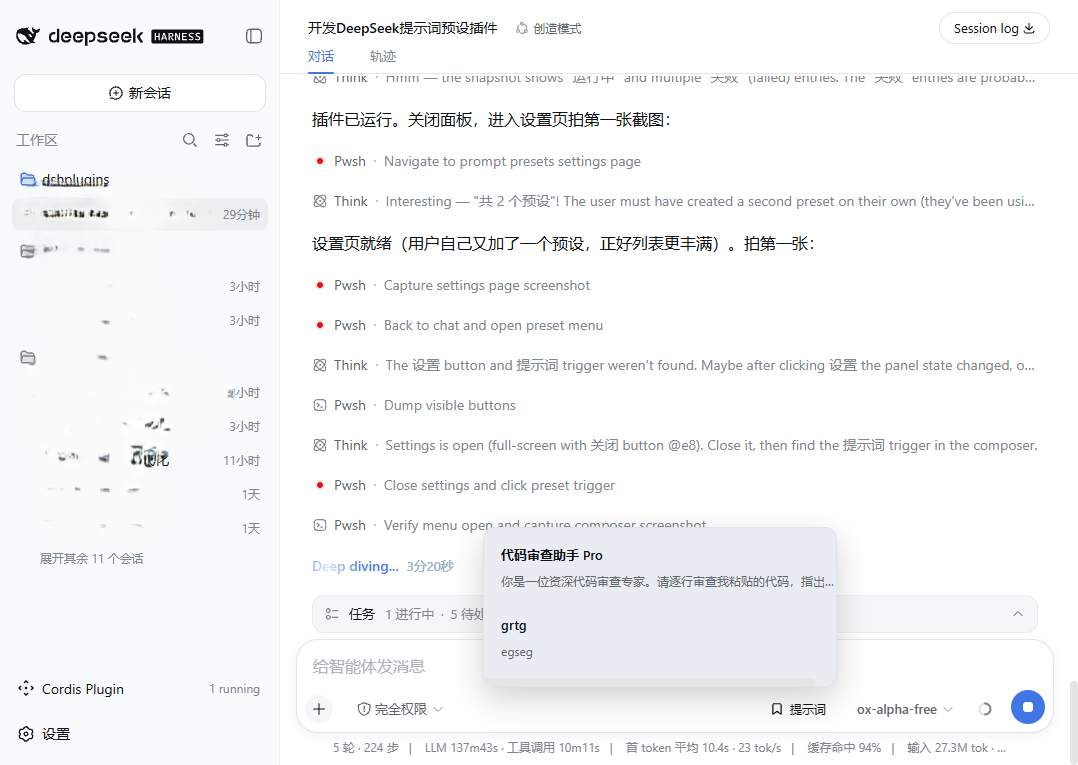Click the 提示词 bookmark button
Screen dimensions: 1078x765
point(798,709)
